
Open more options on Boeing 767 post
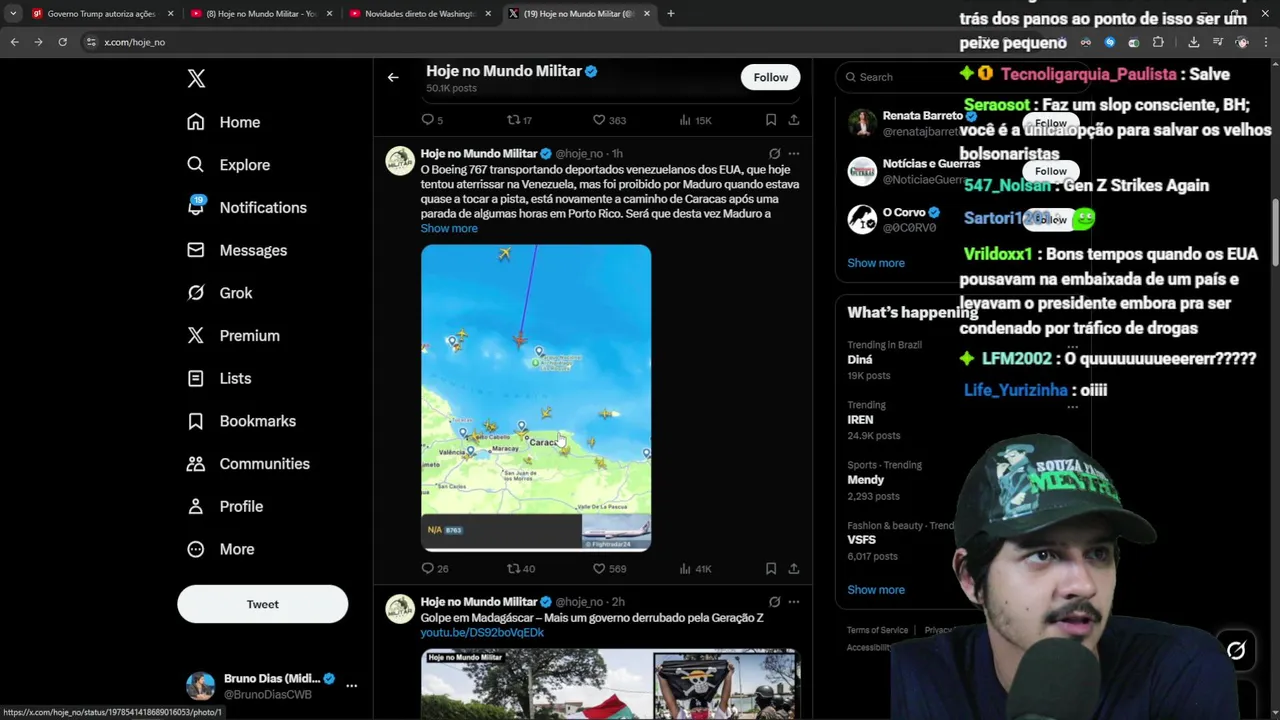[793, 154]
